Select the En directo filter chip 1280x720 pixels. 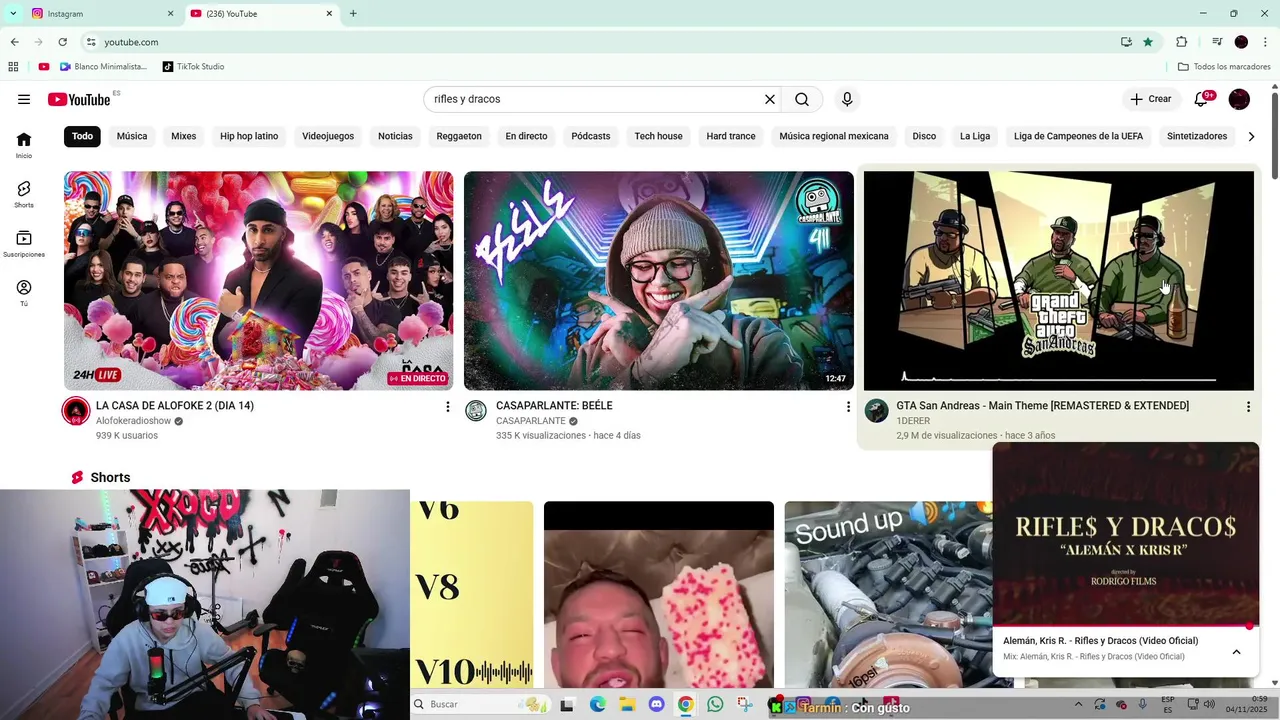526,136
